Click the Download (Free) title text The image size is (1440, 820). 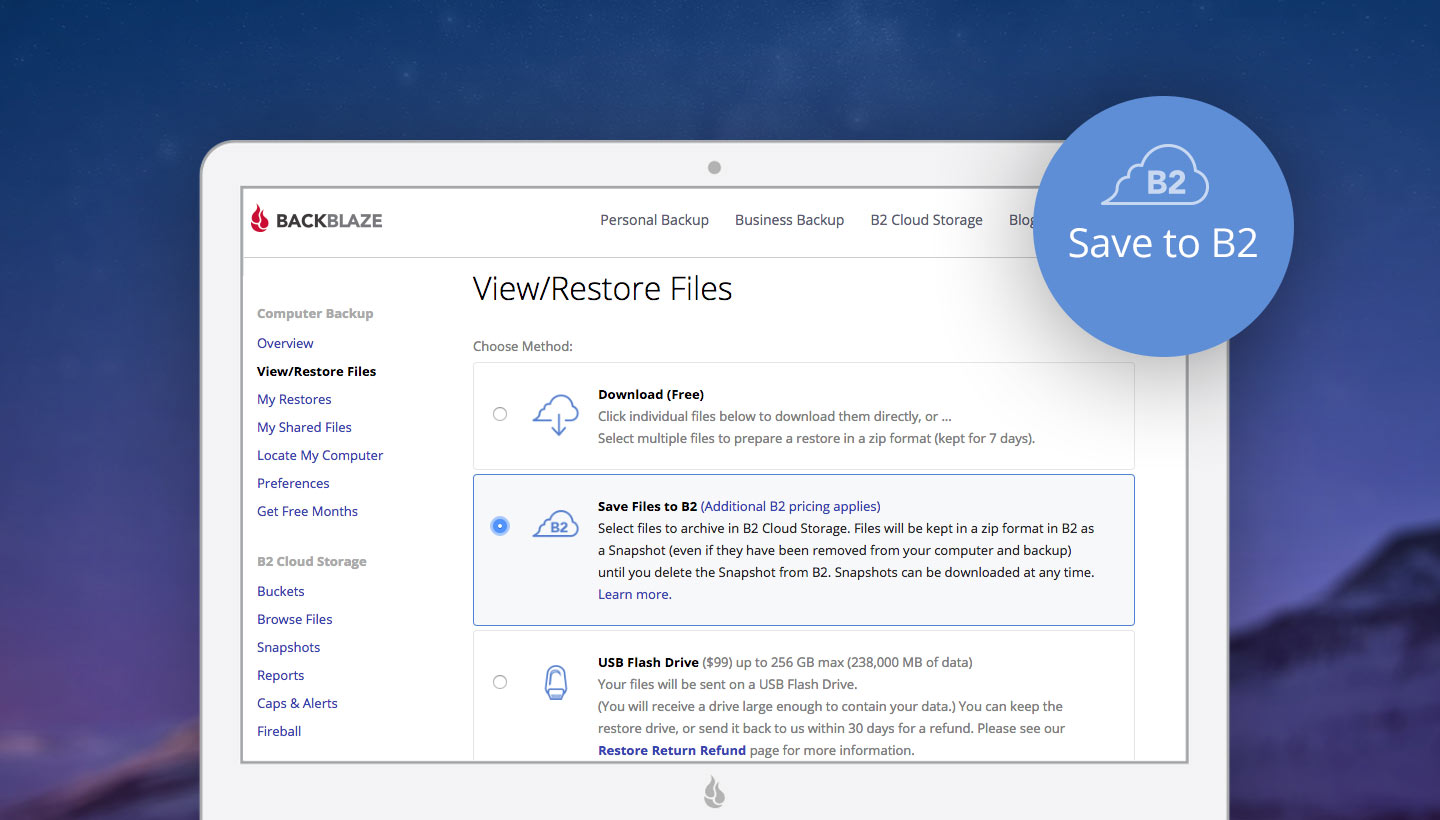coord(651,394)
